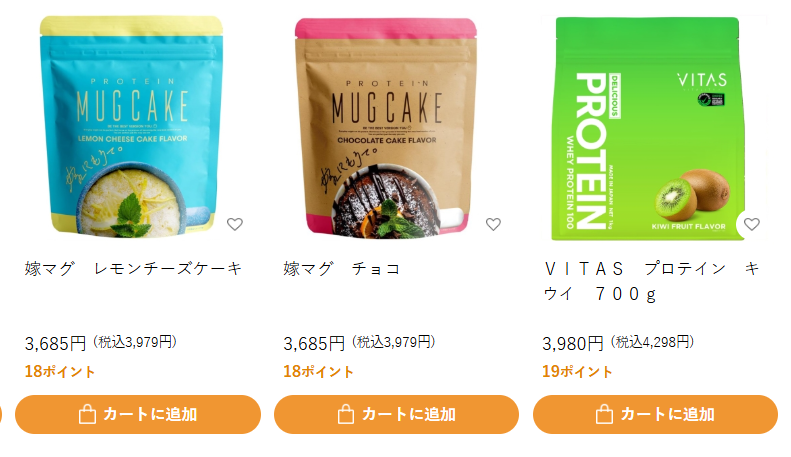Click the 3,980円 price for VITAS protein

tap(573, 344)
